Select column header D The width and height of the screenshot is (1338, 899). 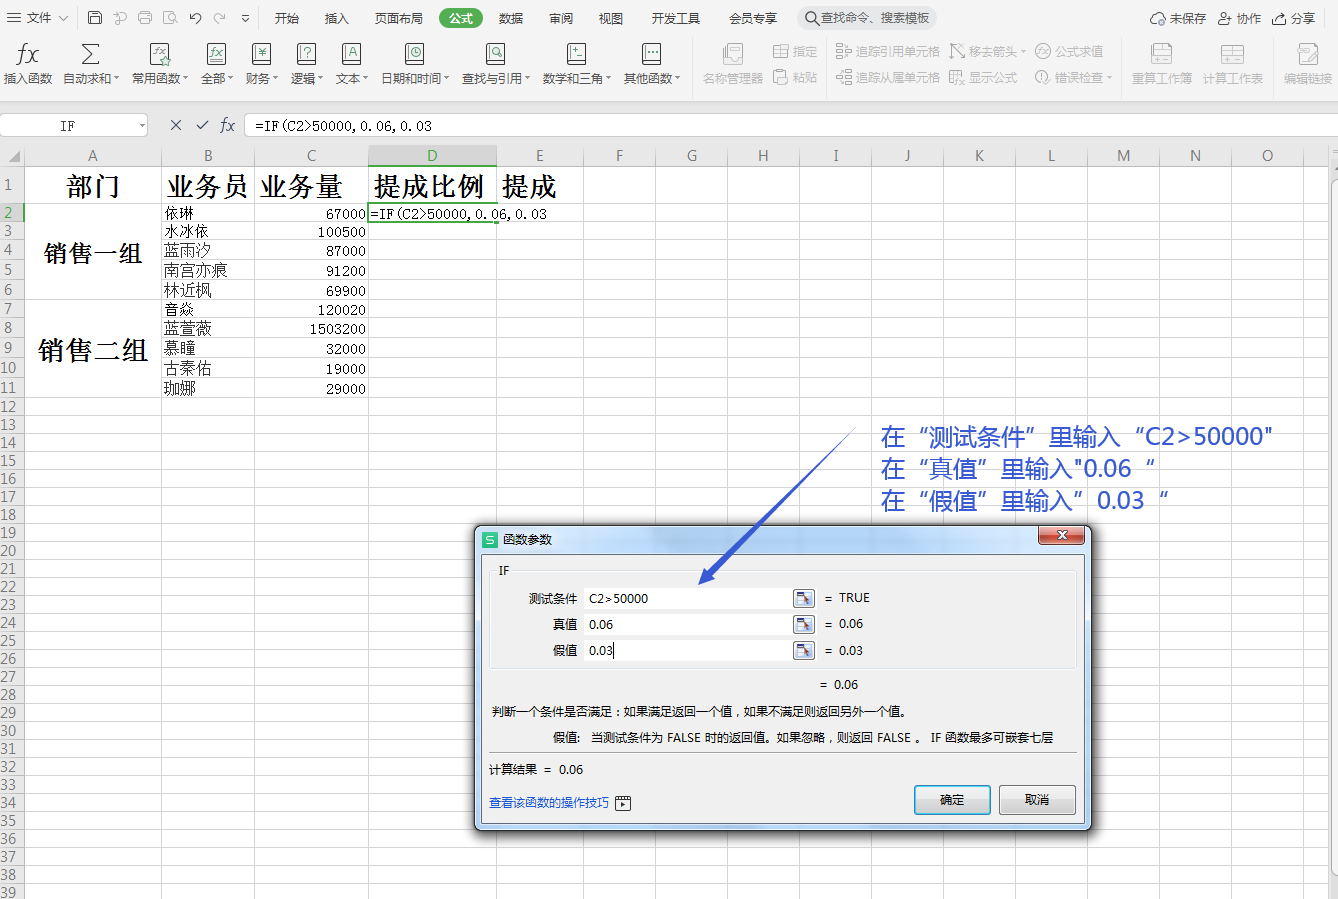pyautogui.click(x=432, y=156)
